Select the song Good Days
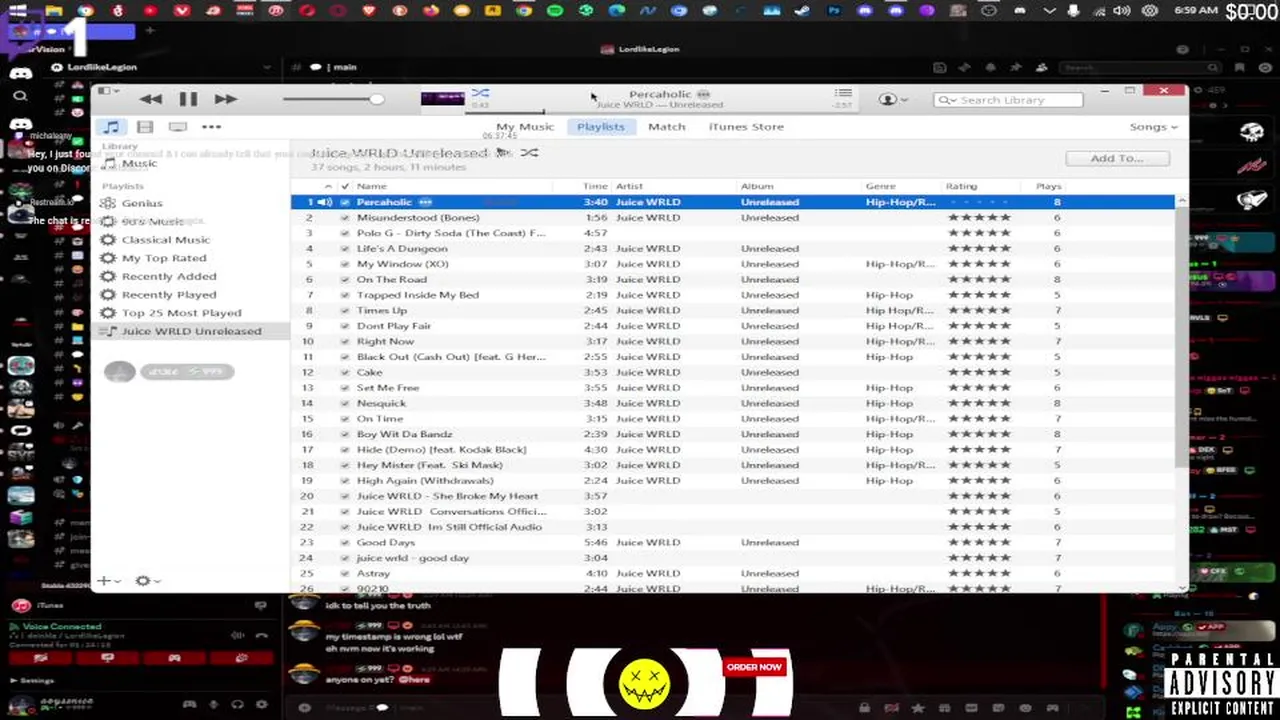1280x720 pixels. [385, 542]
